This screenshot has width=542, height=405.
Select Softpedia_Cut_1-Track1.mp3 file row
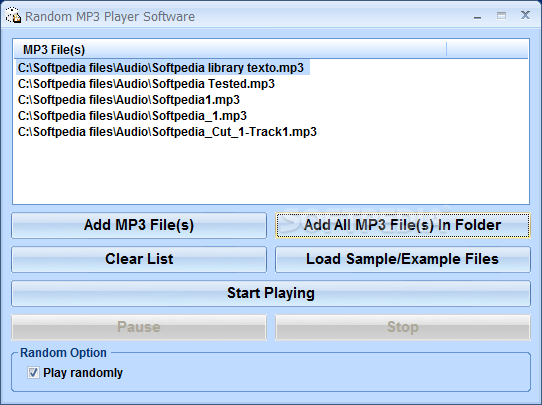pyautogui.click(x=167, y=132)
